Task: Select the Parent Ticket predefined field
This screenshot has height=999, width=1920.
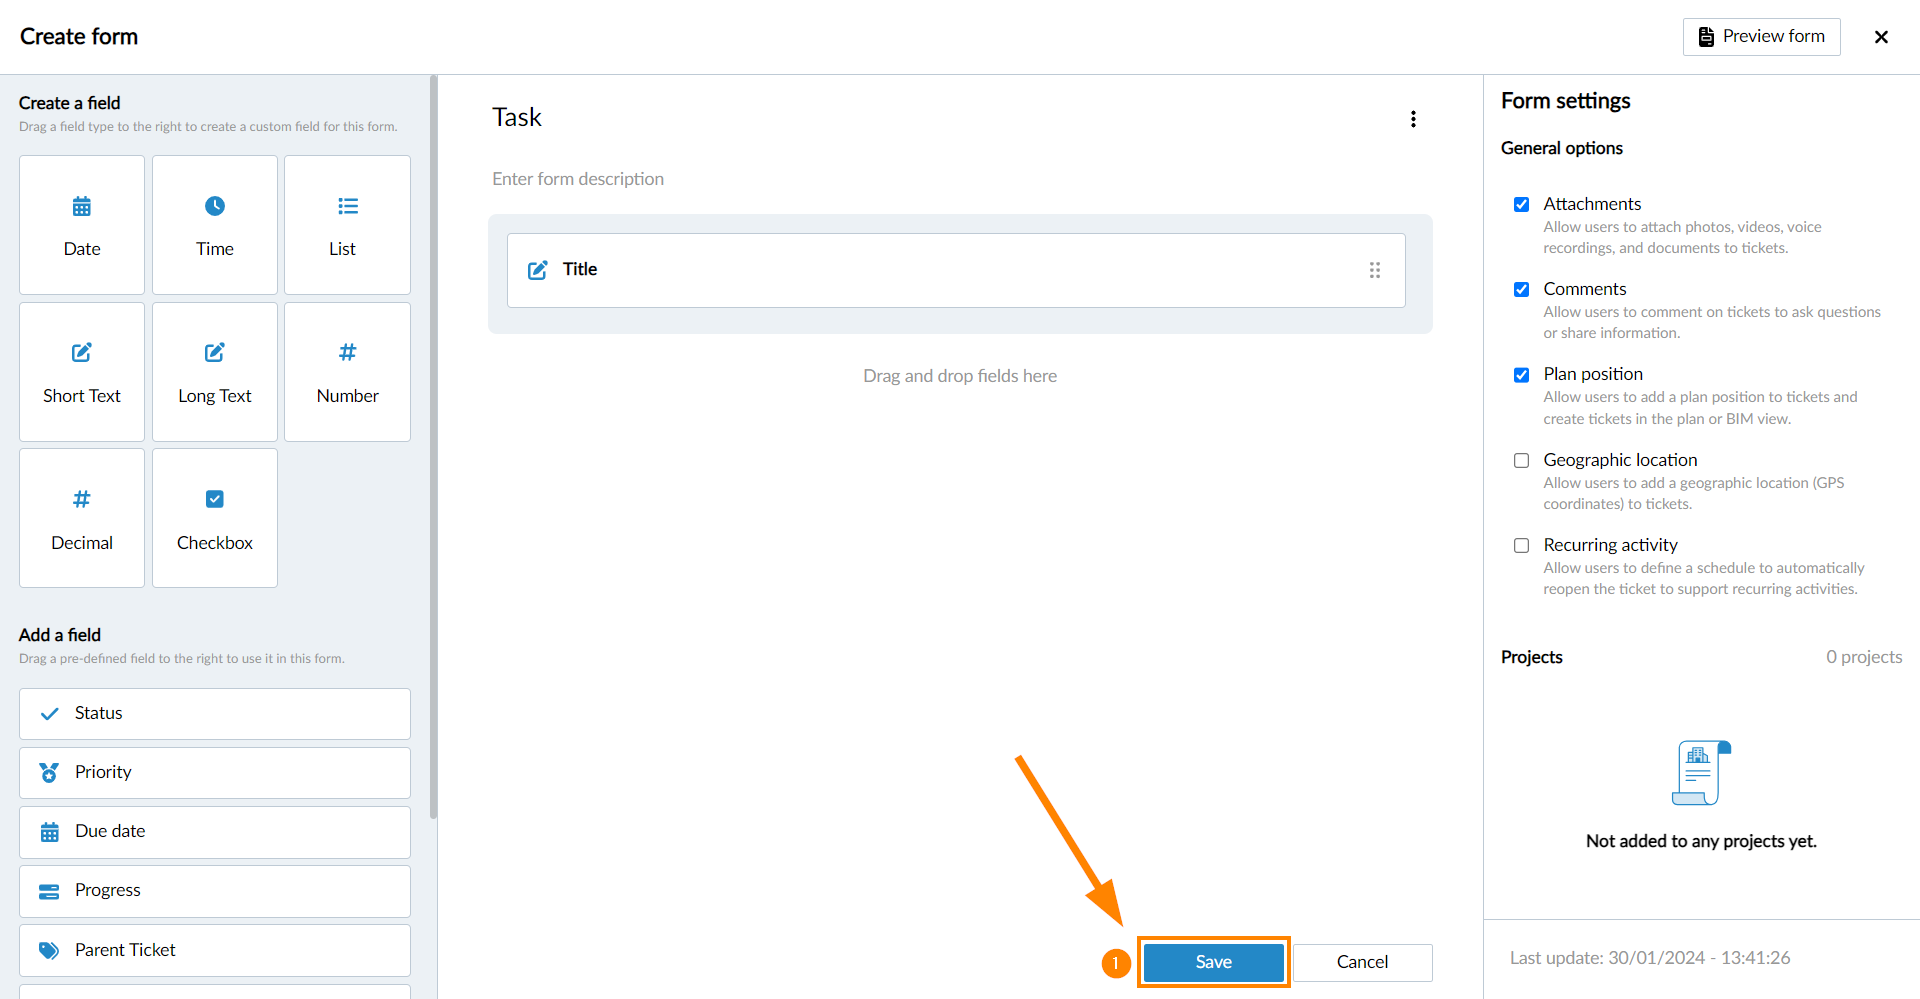Action: (x=214, y=950)
